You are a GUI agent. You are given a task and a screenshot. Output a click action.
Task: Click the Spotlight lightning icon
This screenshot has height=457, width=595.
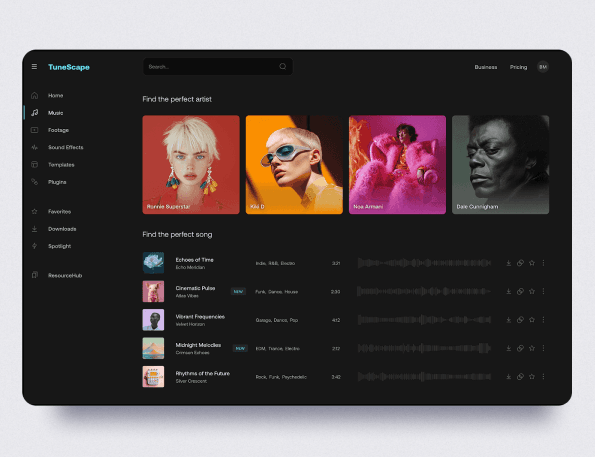pos(35,246)
